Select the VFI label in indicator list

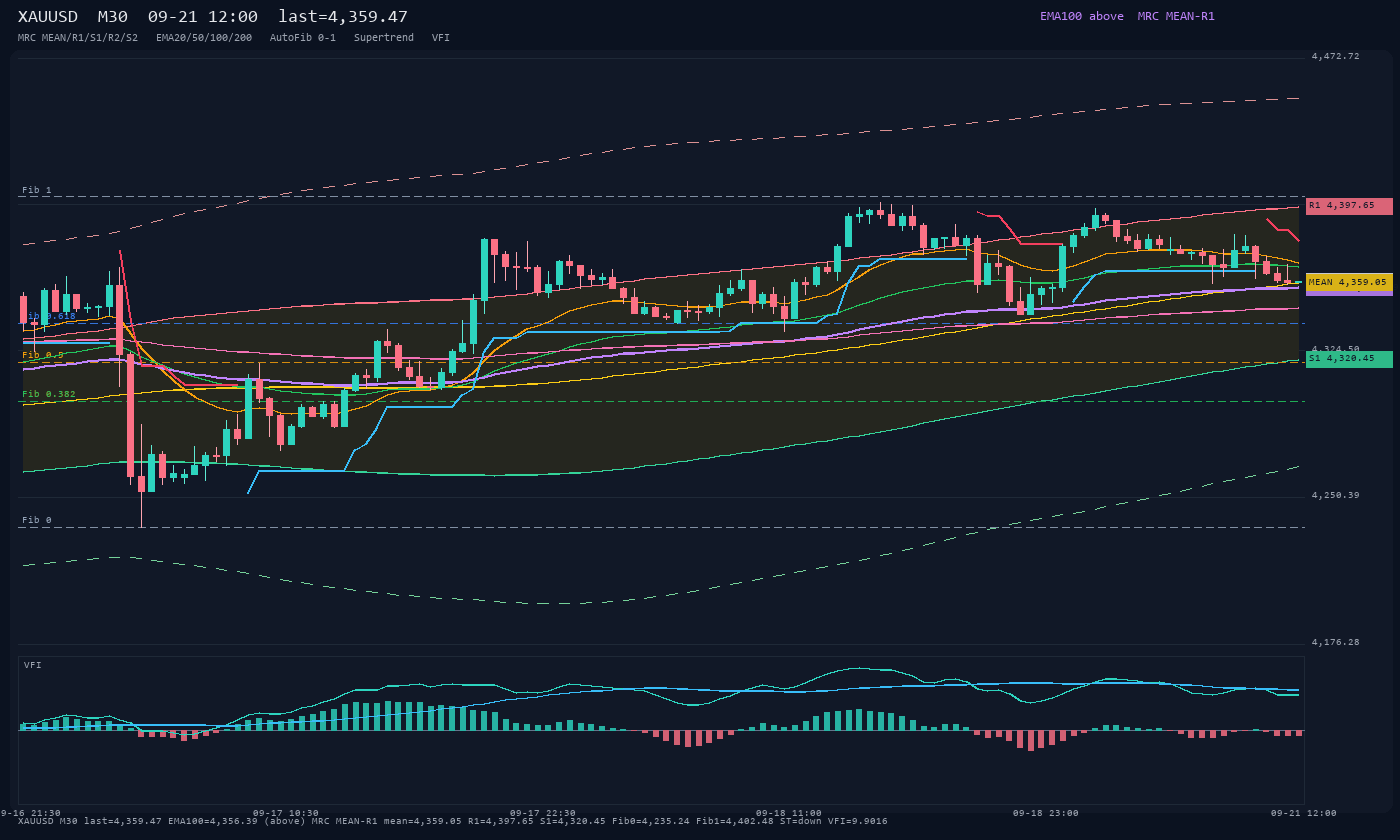(441, 38)
